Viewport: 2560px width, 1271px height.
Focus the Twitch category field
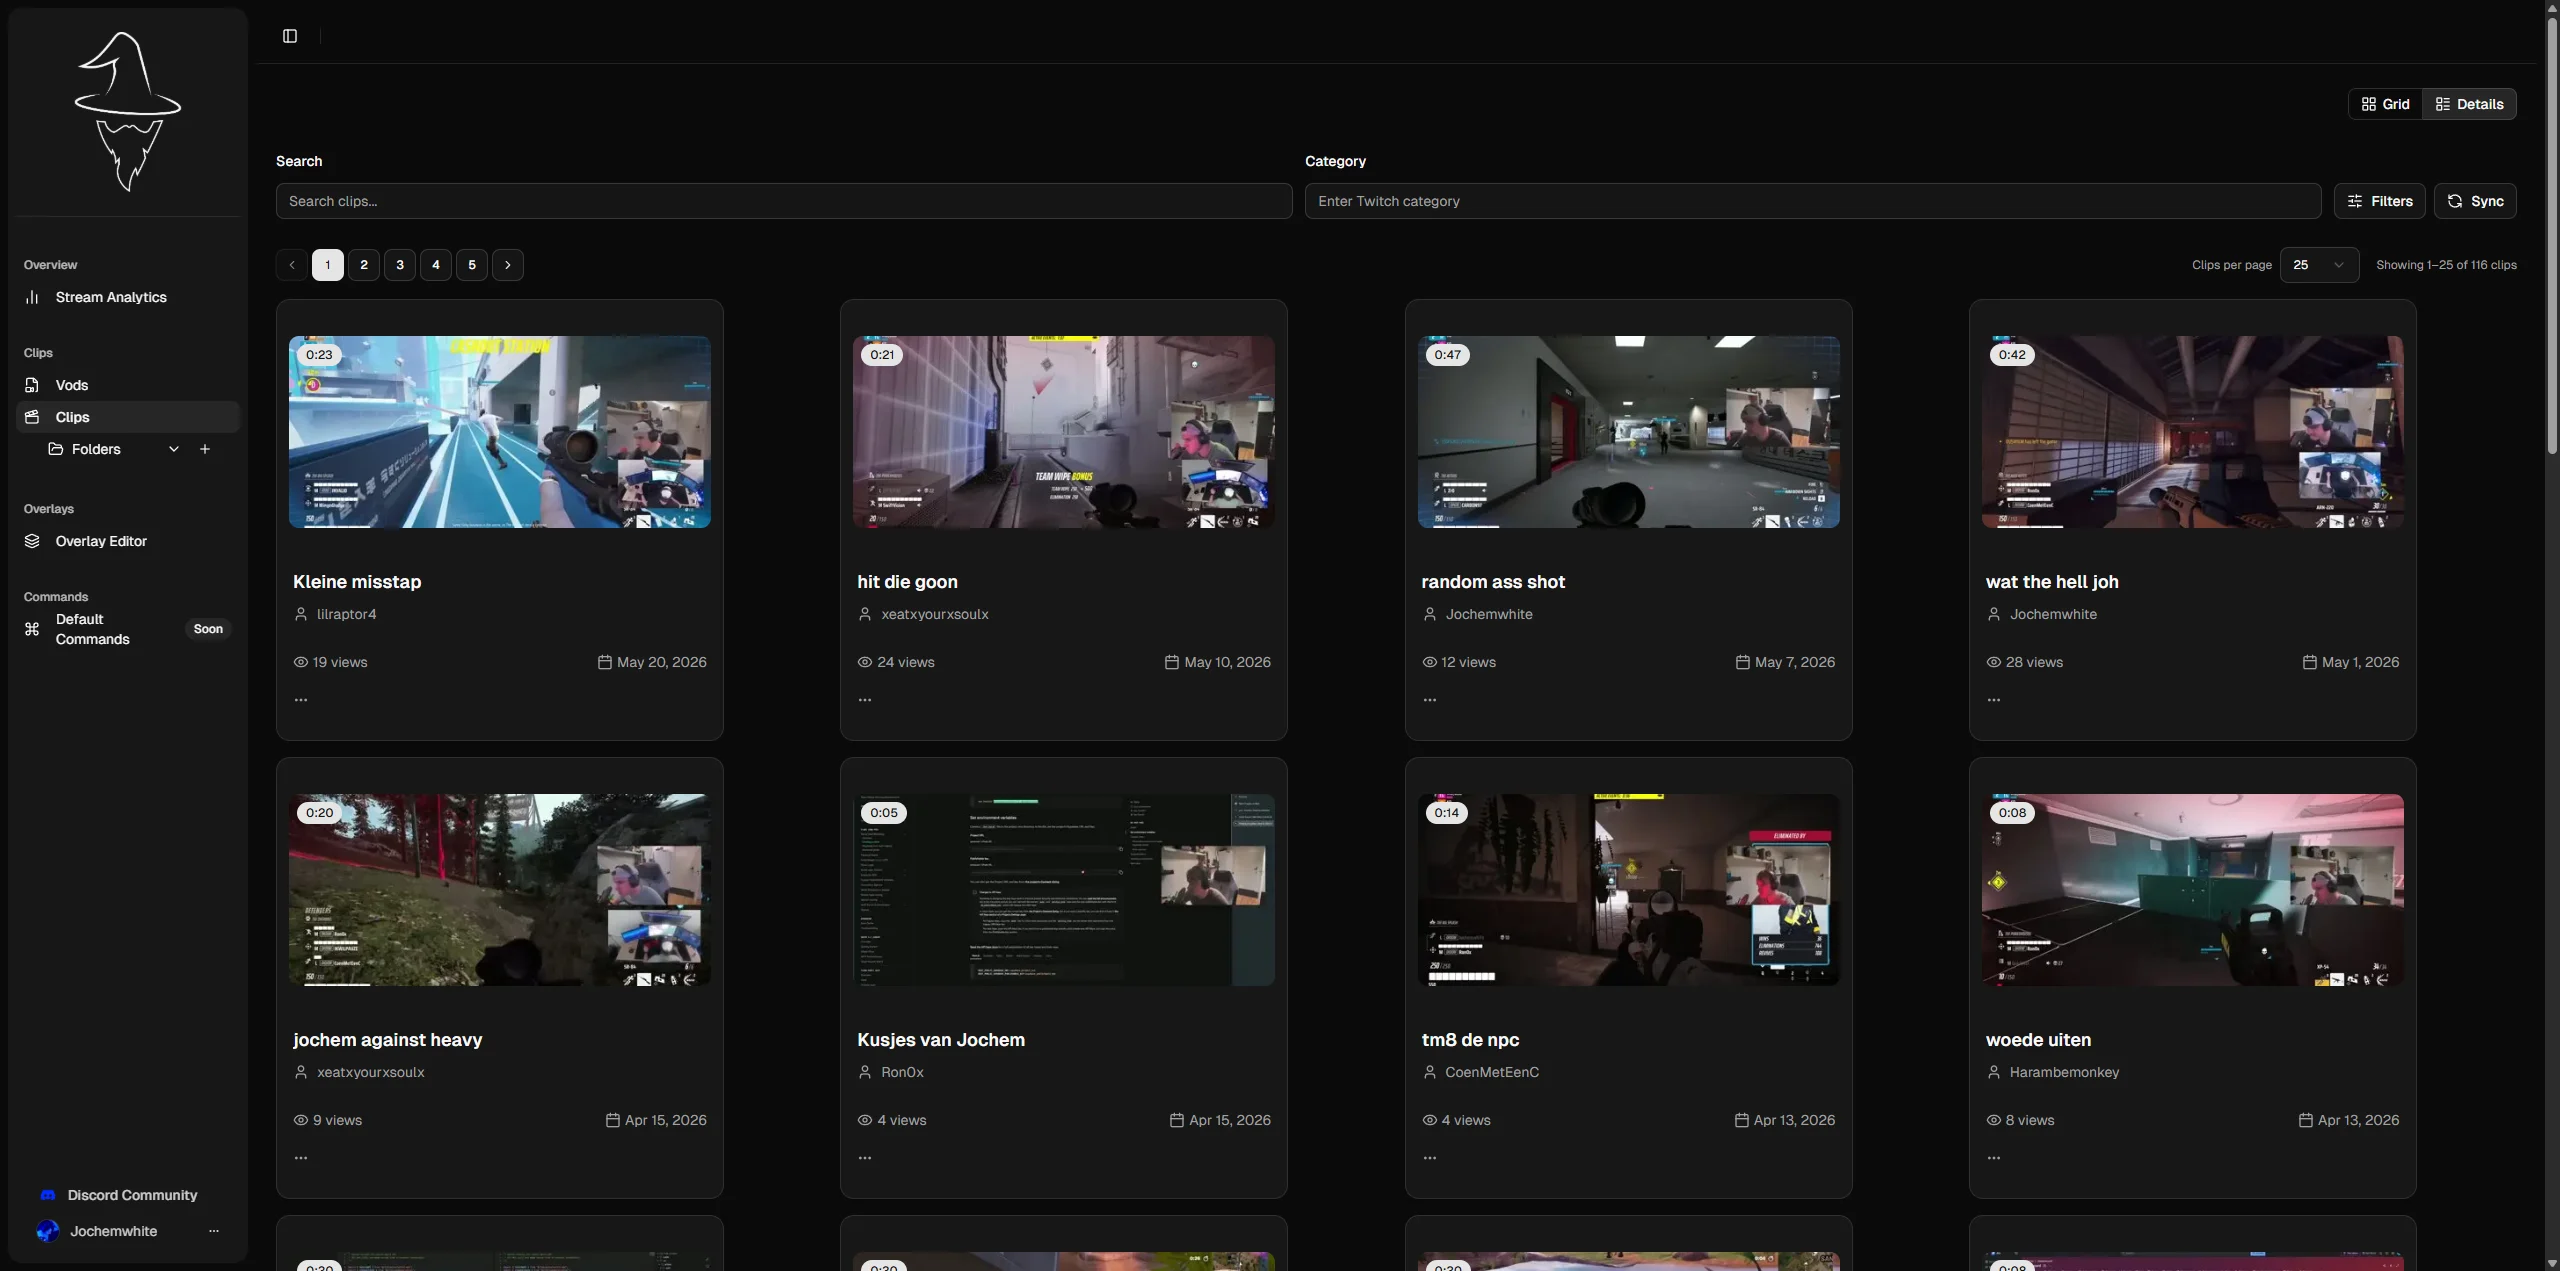1813,201
